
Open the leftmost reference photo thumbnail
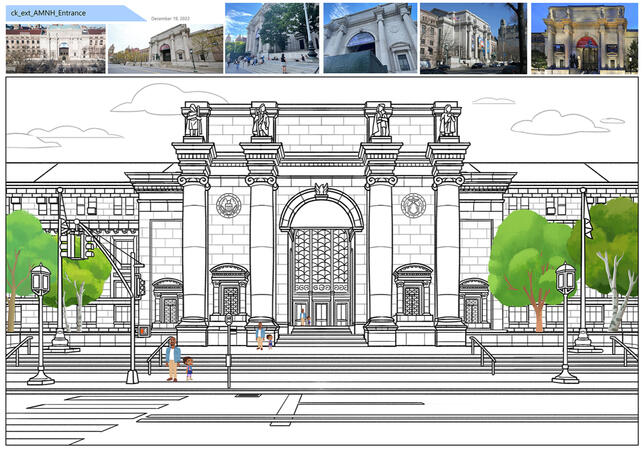pos(55,48)
